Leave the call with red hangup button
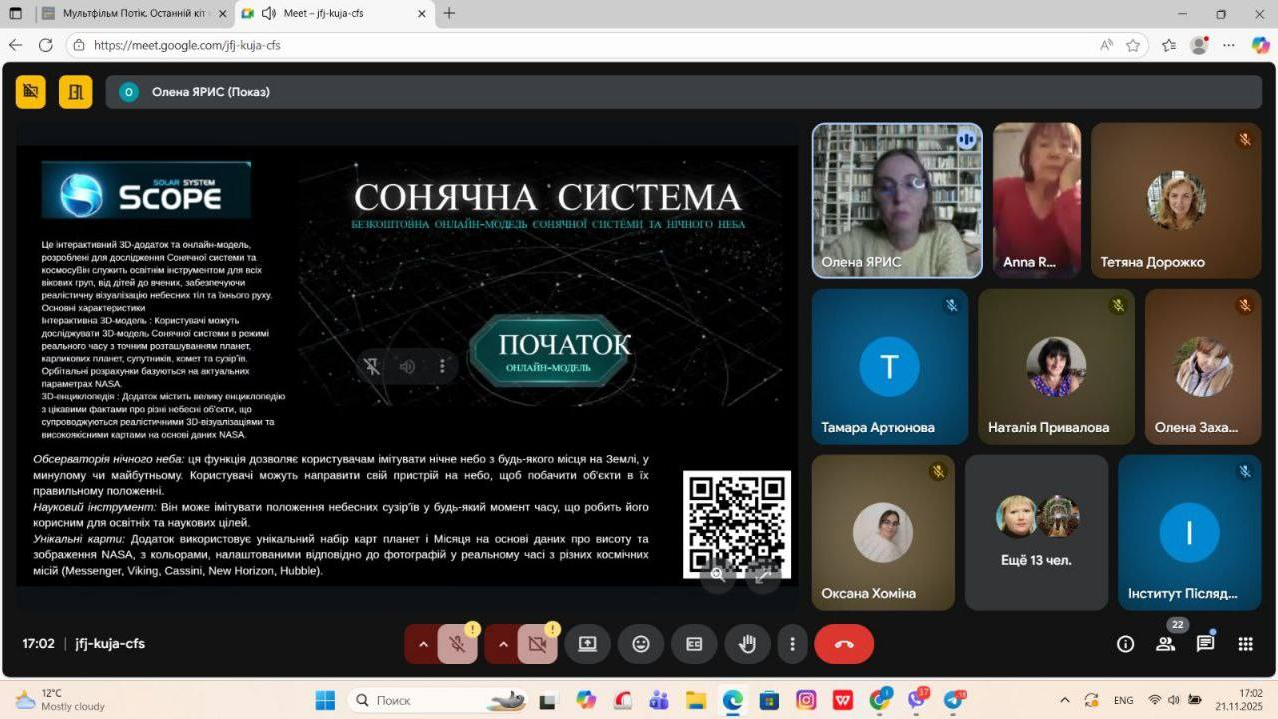This screenshot has height=719, width=1278. [x=844, y=645]
